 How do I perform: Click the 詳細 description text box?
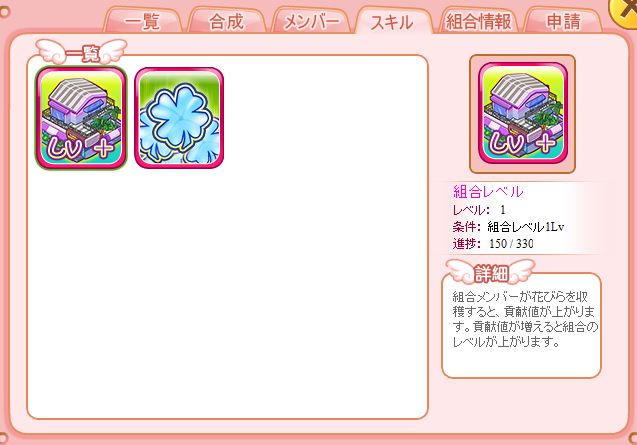pos(521,326)
